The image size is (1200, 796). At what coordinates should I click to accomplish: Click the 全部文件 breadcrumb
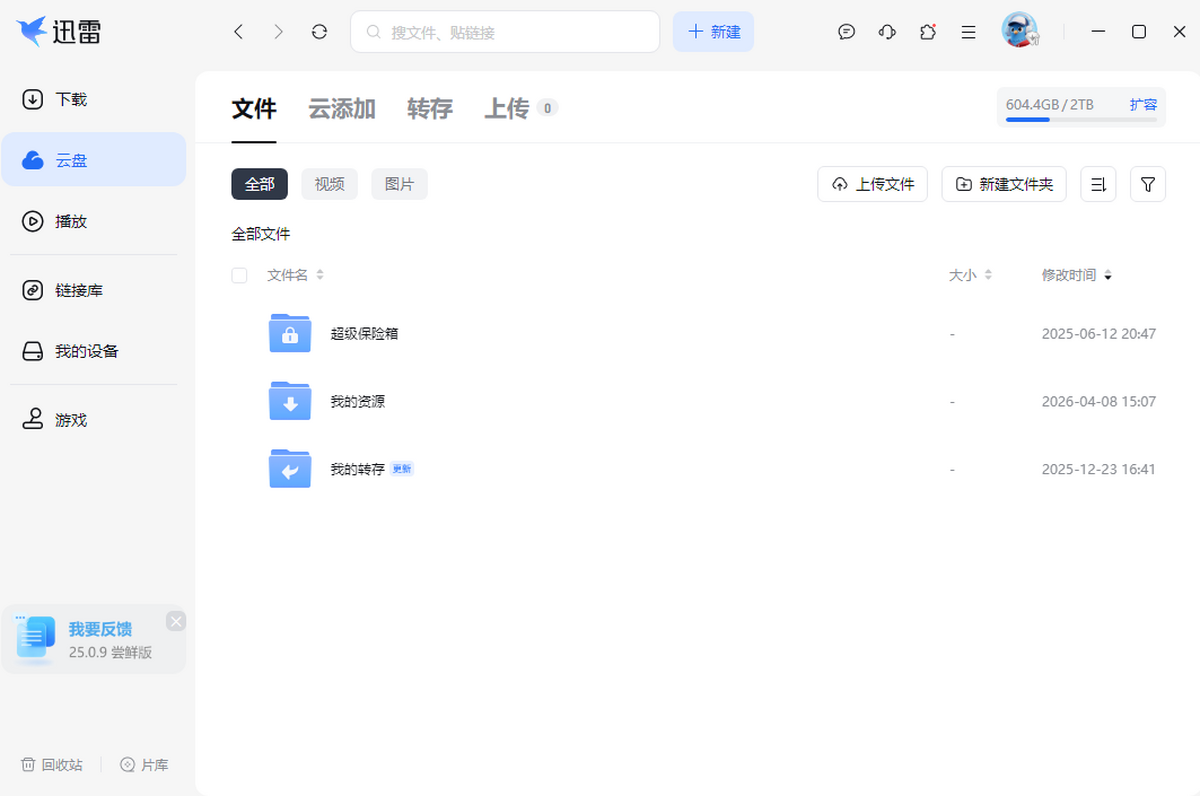coord(261,234)
